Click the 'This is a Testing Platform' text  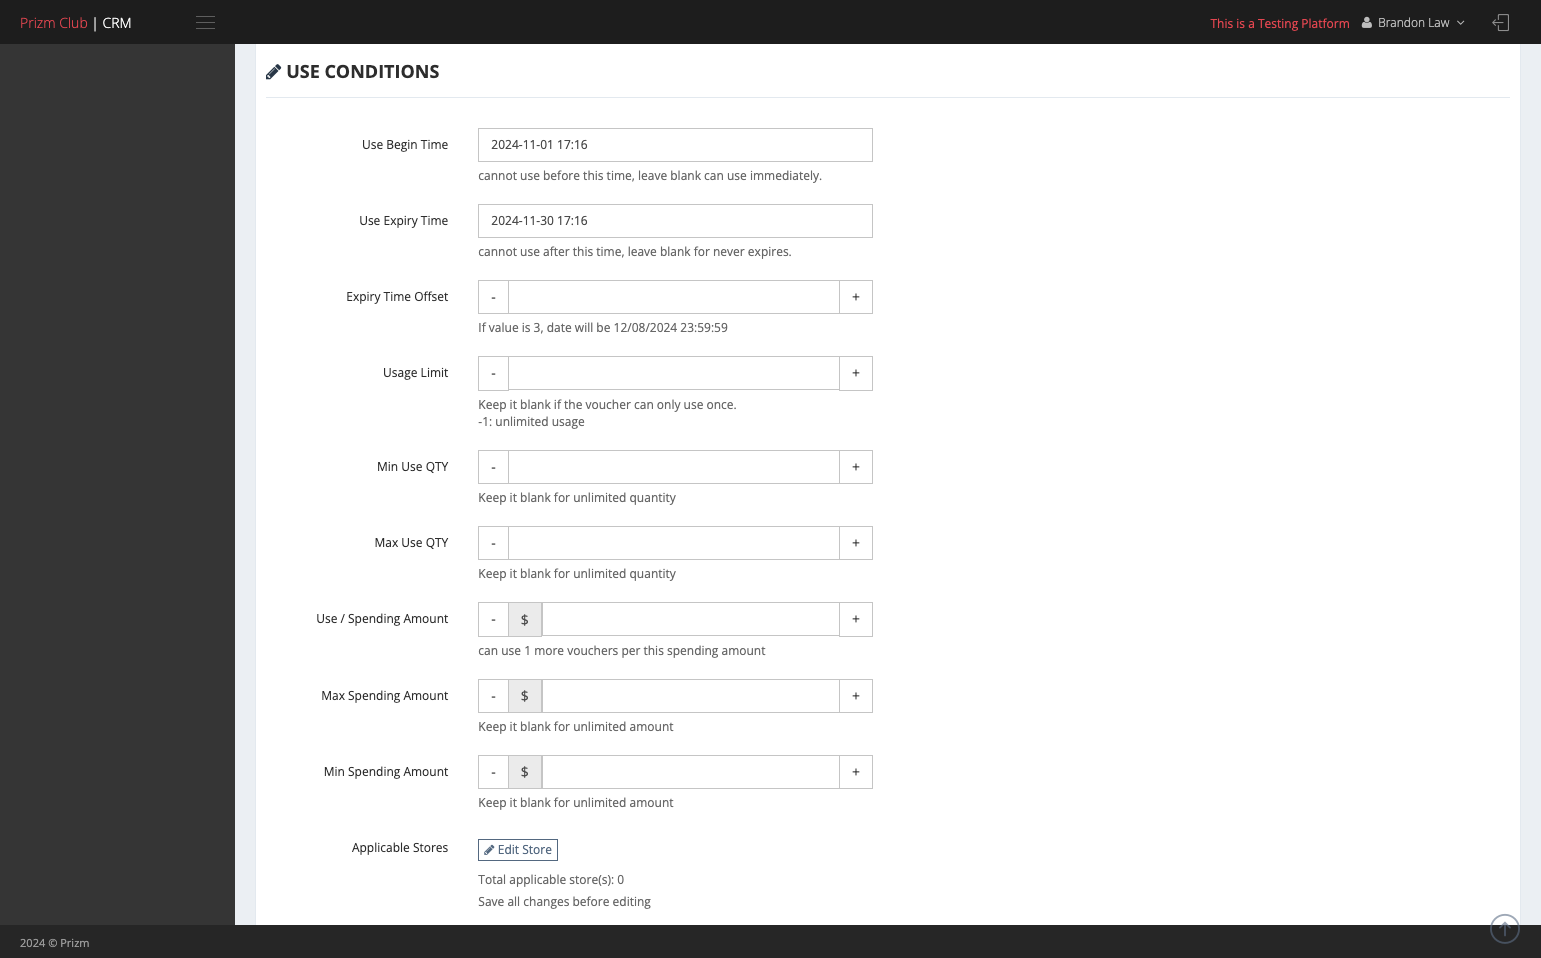[x=1280, y=23]
